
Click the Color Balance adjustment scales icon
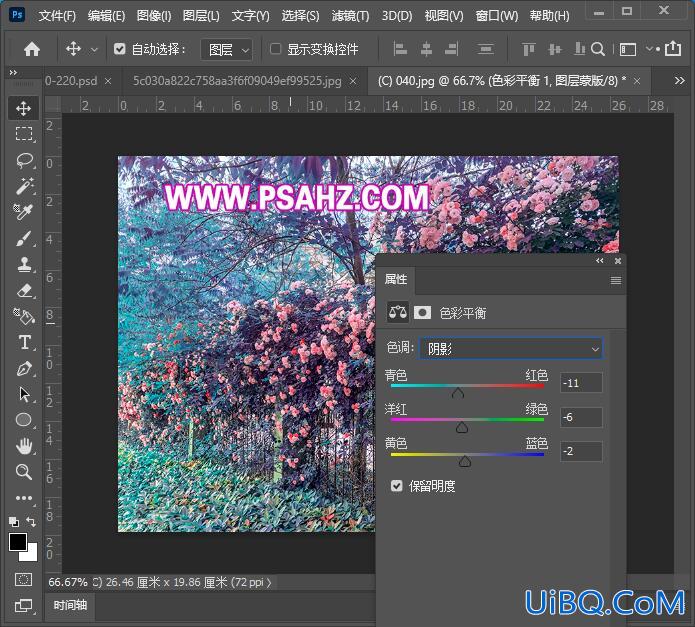click(x=398, y=312)
